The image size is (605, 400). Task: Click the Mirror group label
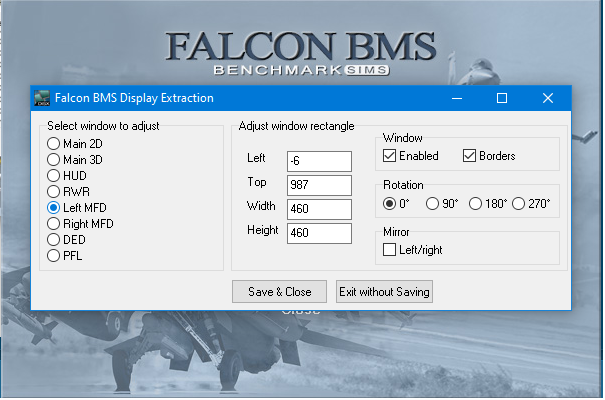pyautogui.click(x=396, y=232)
